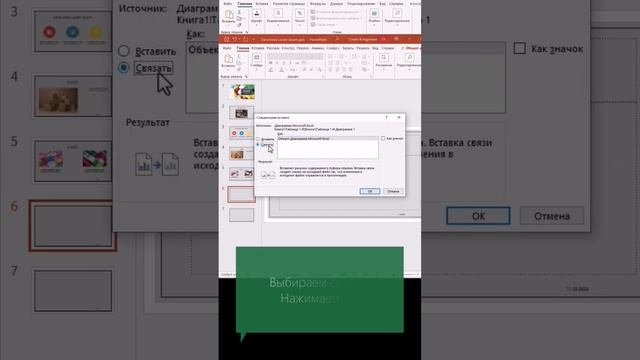This screenshot has height=360, width=640.
Task: Open the PowerPoint Вставка ribbon tab
Action: 258,48
